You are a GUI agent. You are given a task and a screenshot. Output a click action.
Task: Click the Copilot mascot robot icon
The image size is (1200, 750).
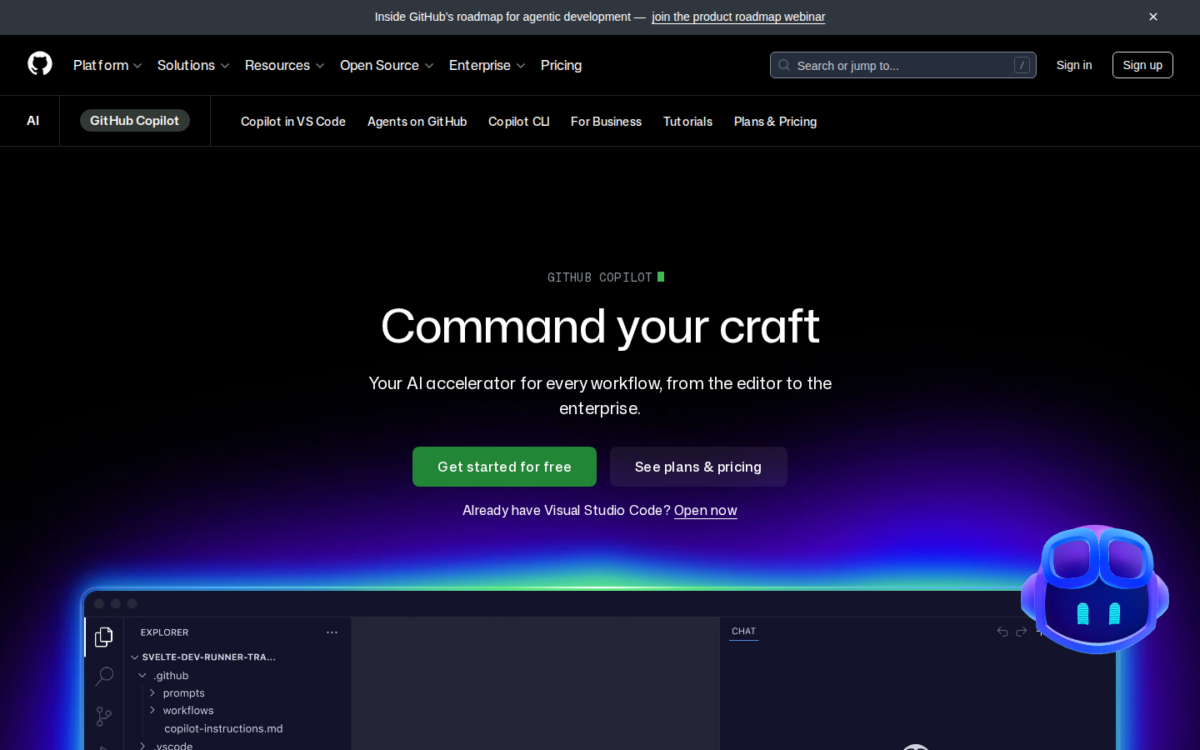(x=1094, y=589)
